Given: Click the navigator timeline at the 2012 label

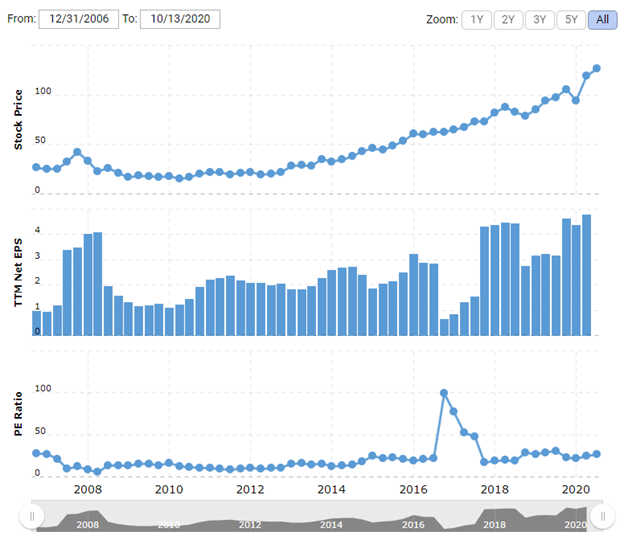Looking at the screenshot, I should tap(250, 524).
